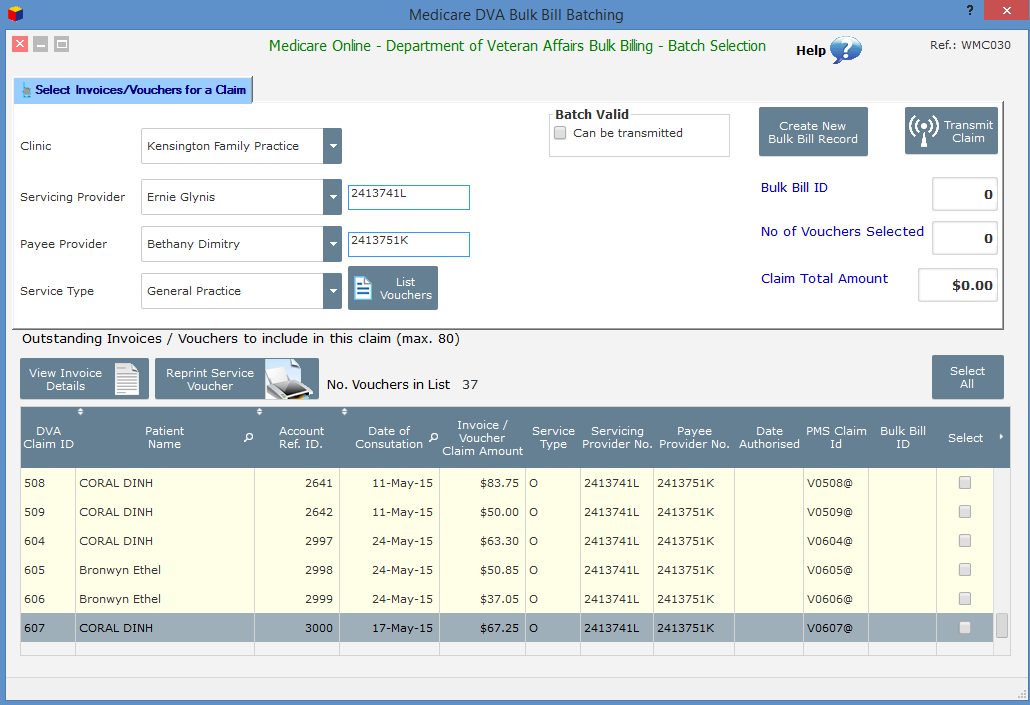Tick the Select checkbox for claim 604

[964, 541]
